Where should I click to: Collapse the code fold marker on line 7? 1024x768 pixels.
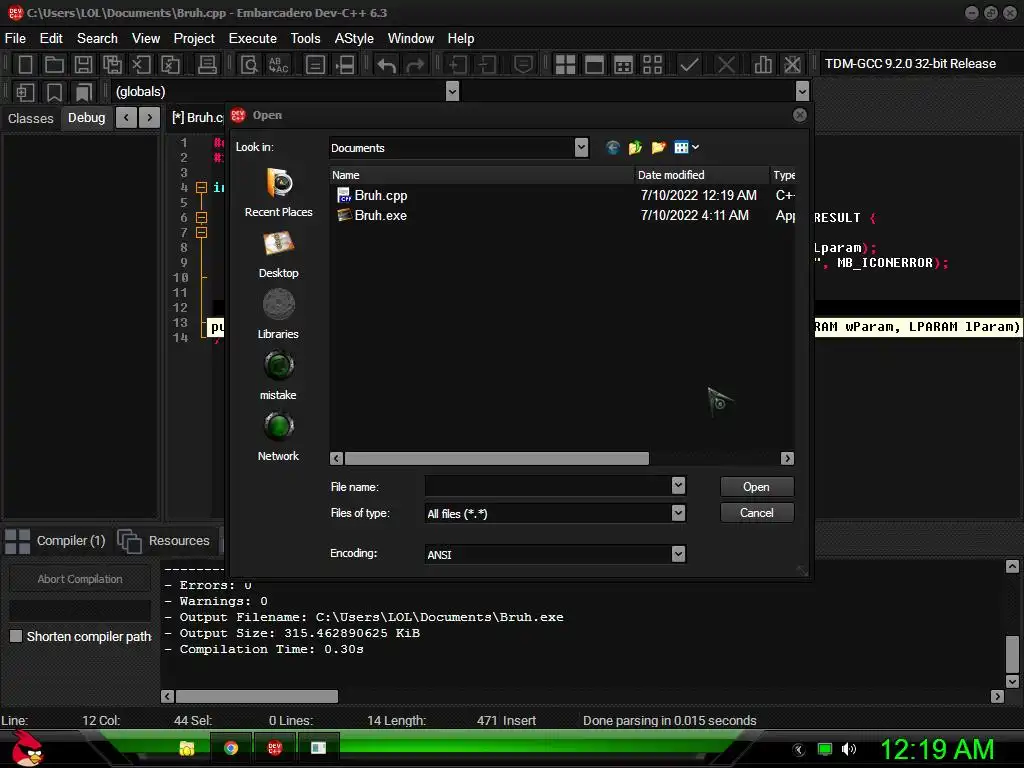pos(201,232)
